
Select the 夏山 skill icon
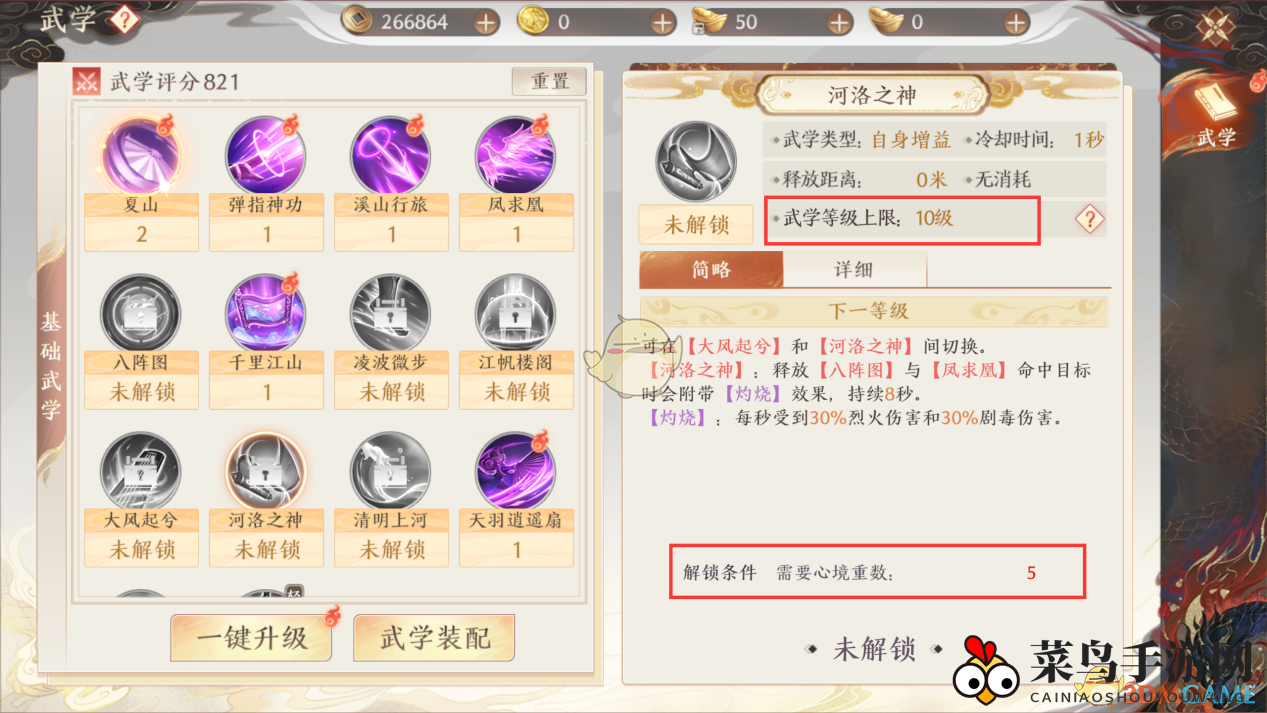141,155
